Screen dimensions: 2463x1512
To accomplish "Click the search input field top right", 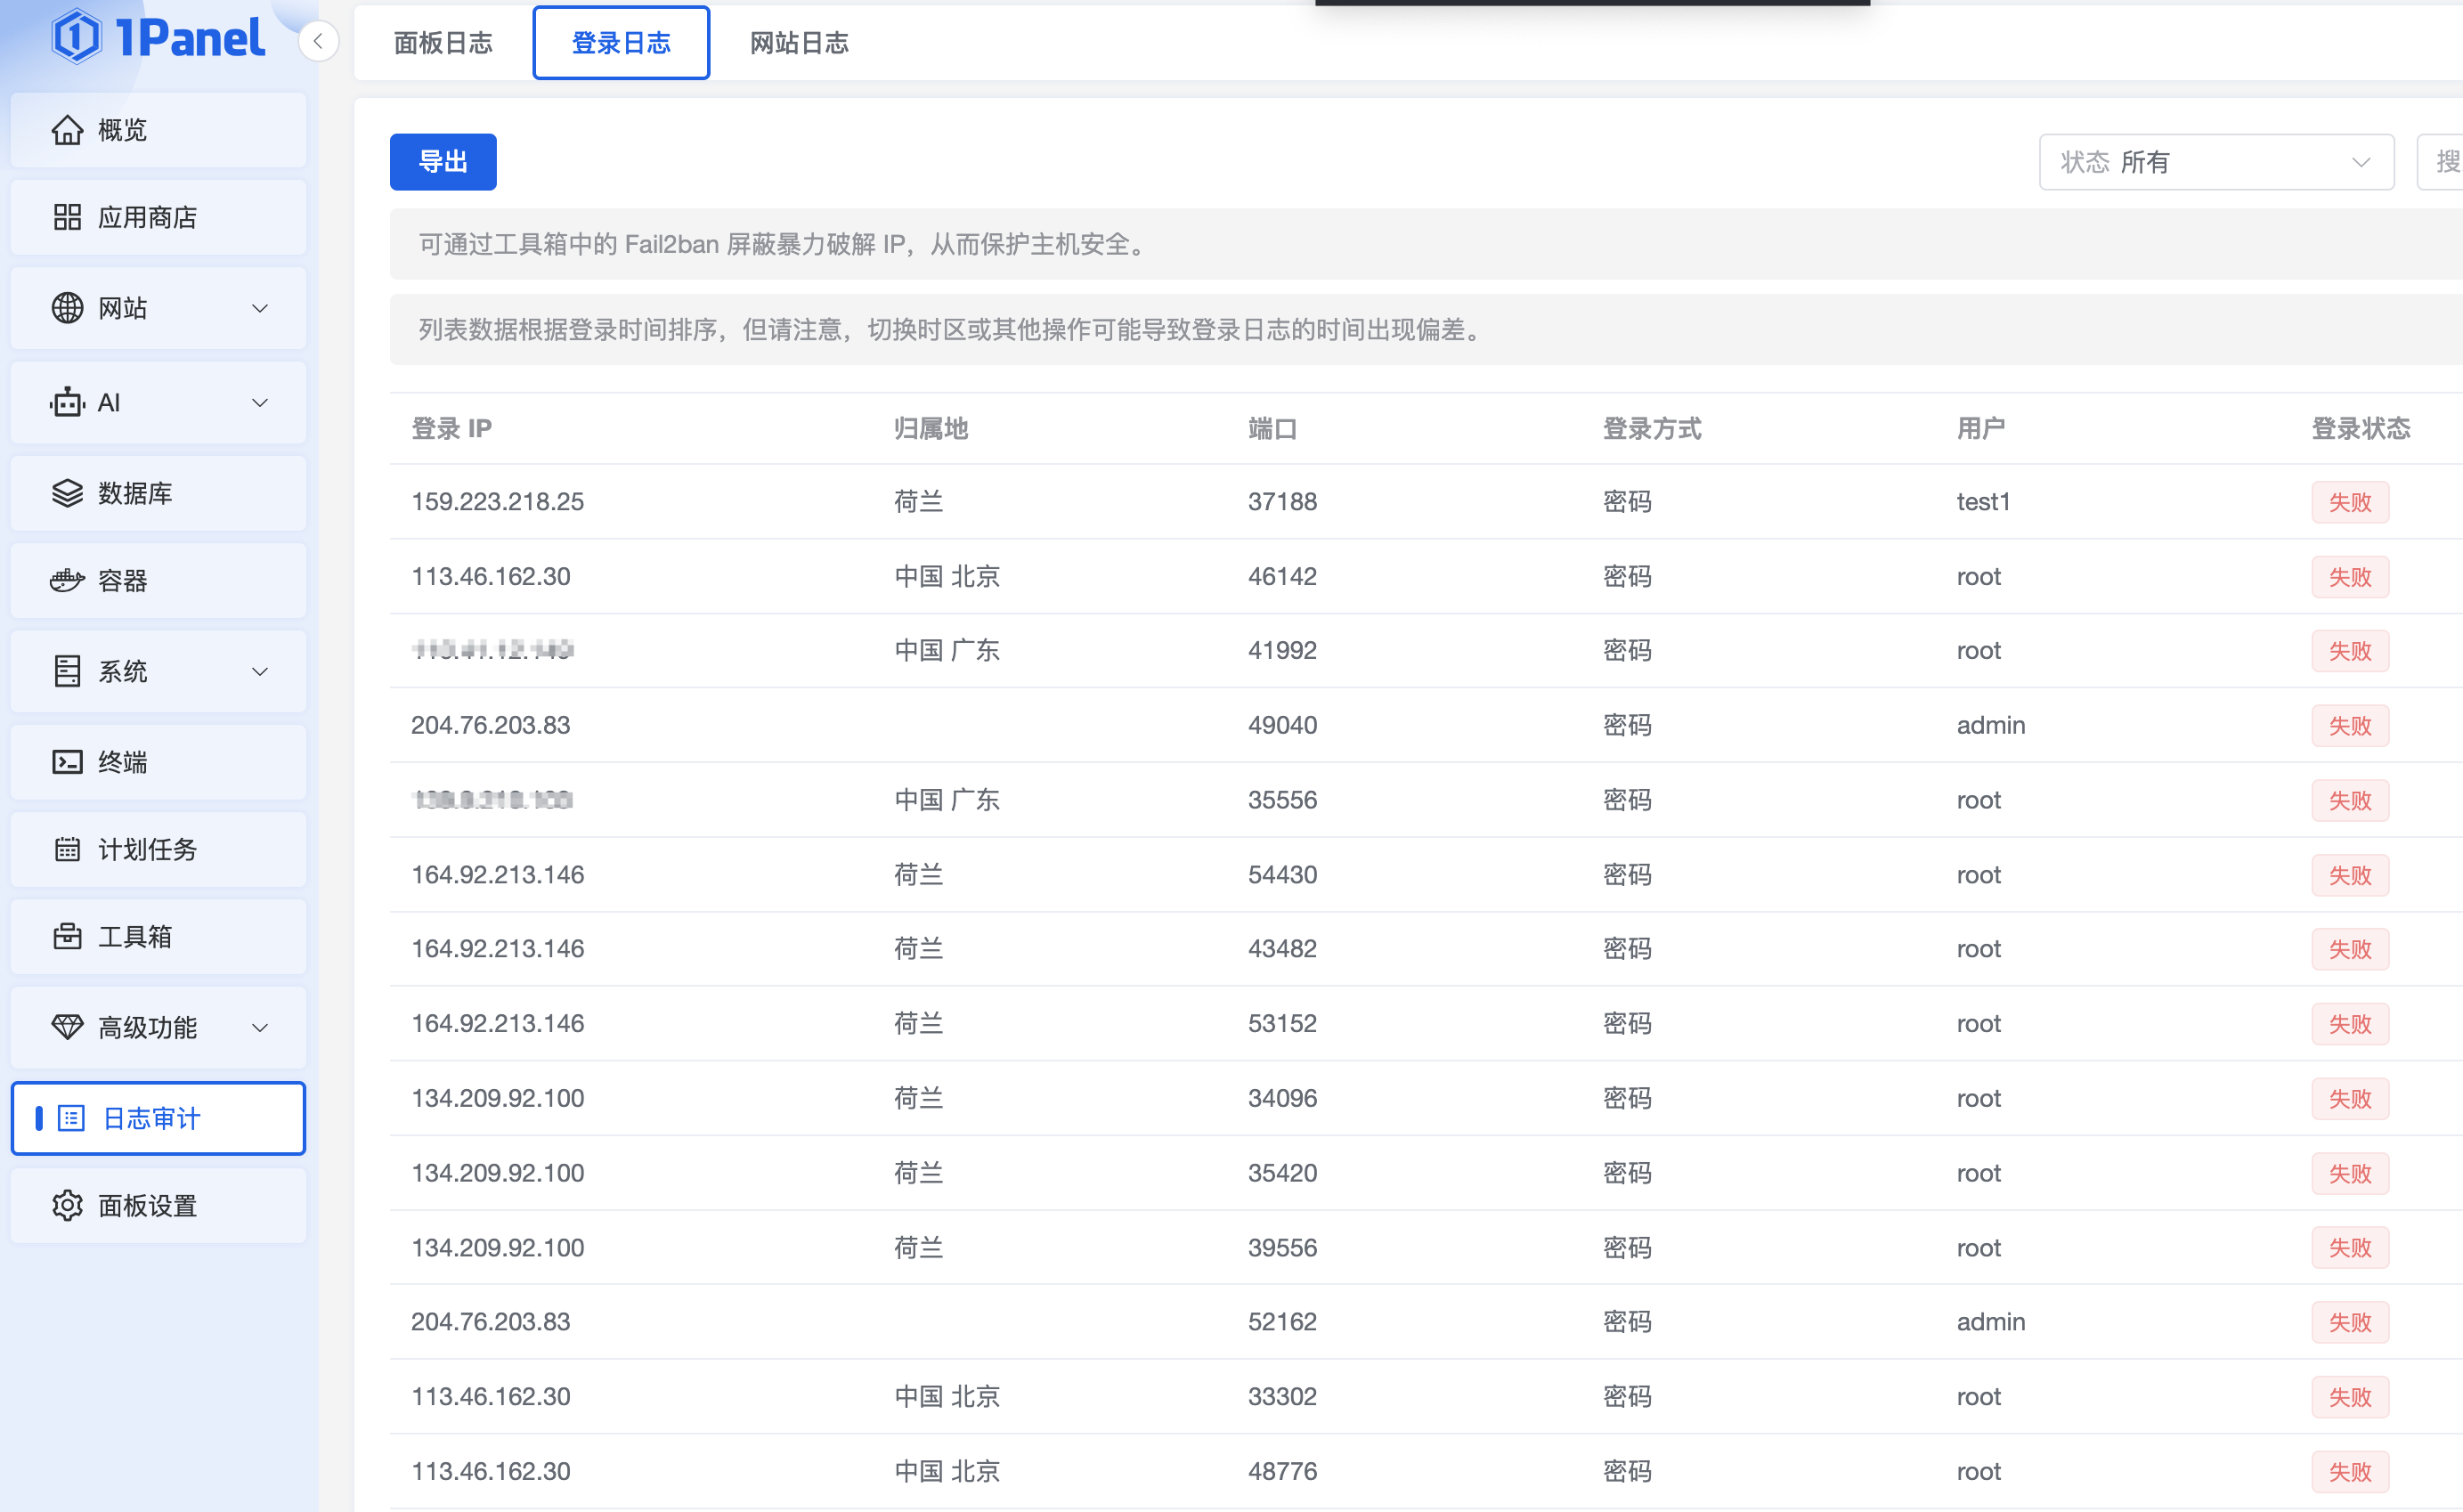I will [2447, 161].
